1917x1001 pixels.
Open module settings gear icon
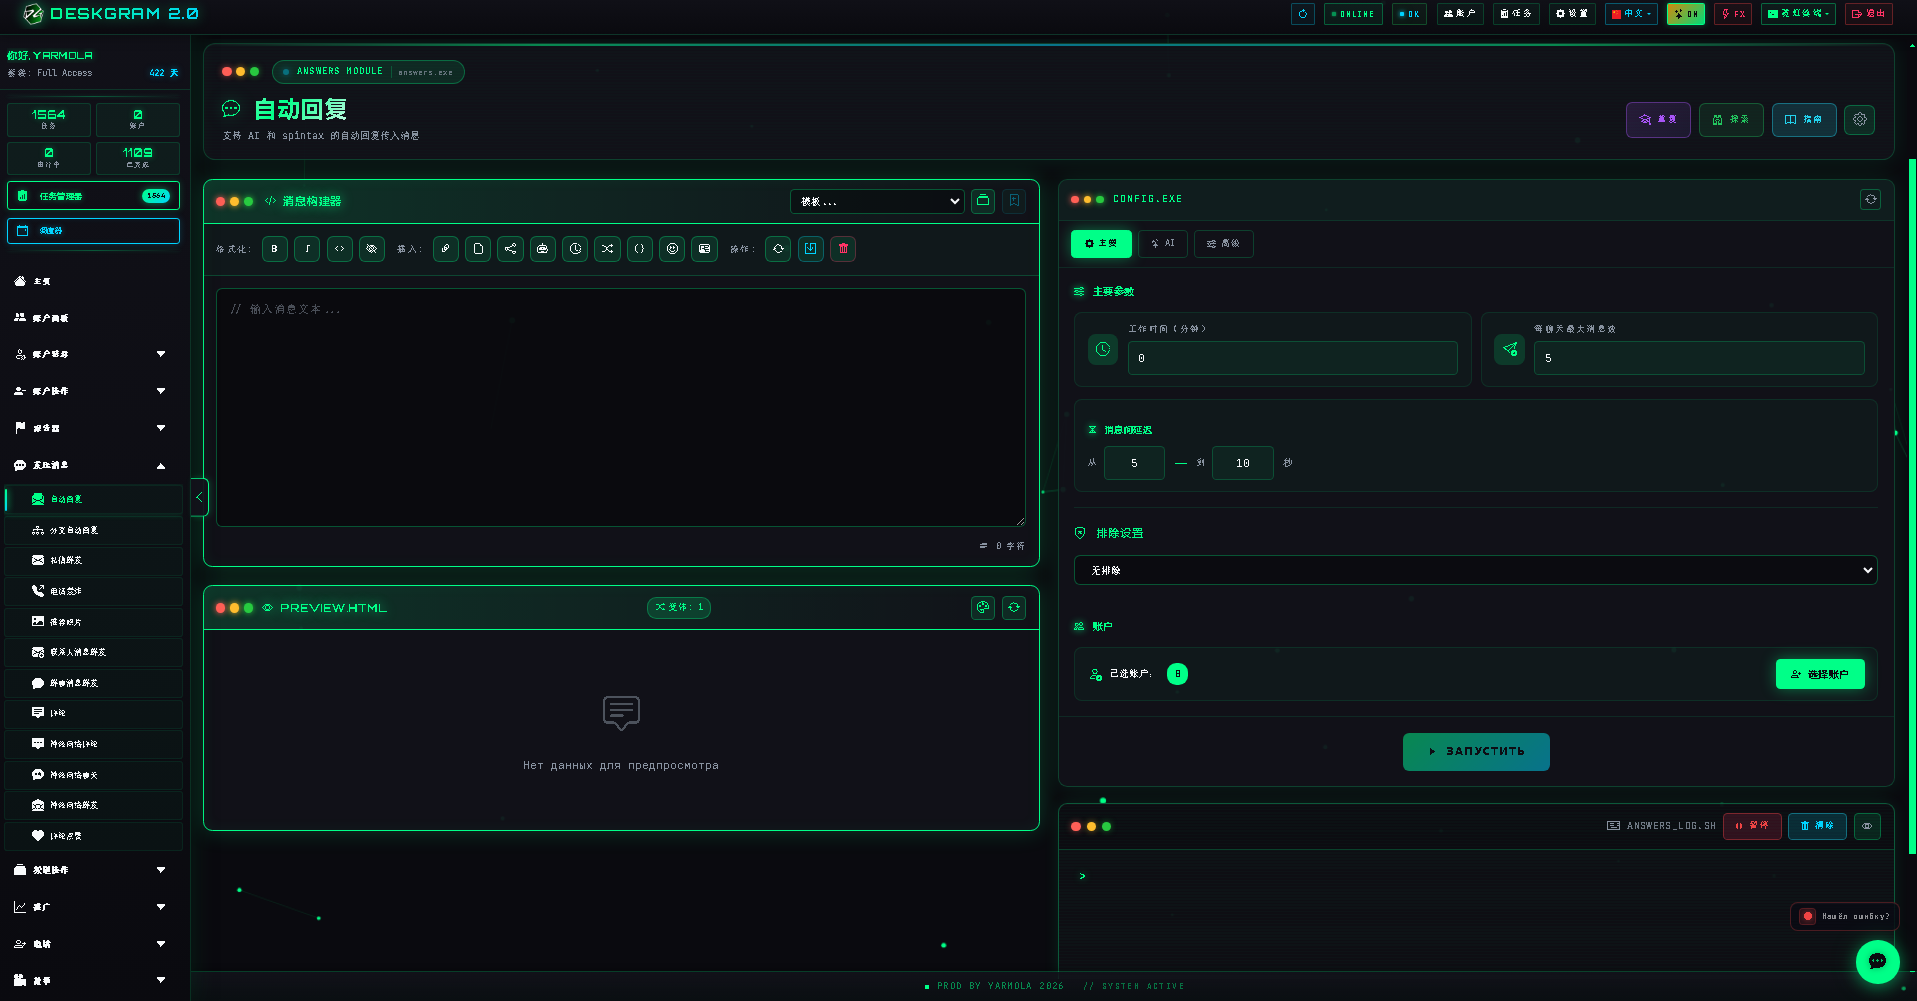click(x=1860, y=120)
